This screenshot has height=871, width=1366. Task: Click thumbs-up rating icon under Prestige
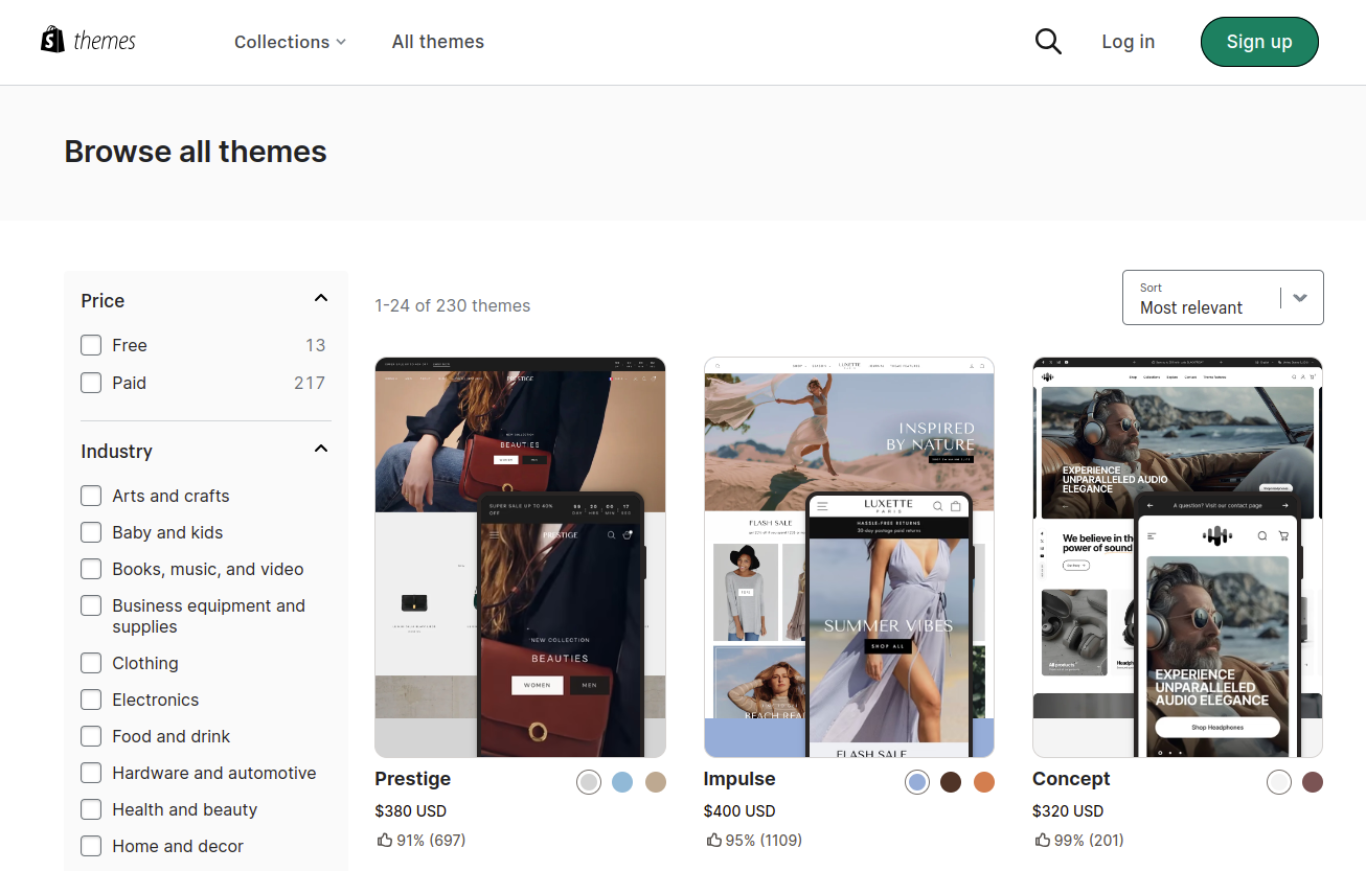385,840
